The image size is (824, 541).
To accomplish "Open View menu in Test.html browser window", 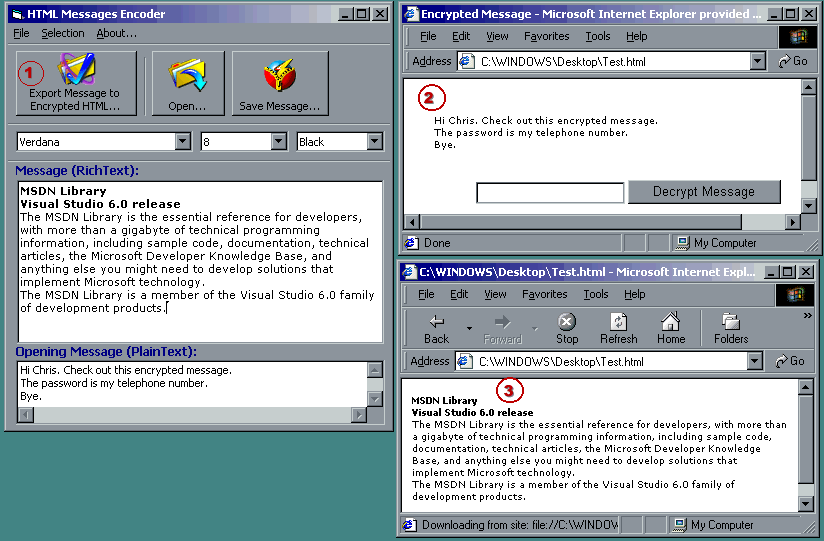I will click(495, 294).
